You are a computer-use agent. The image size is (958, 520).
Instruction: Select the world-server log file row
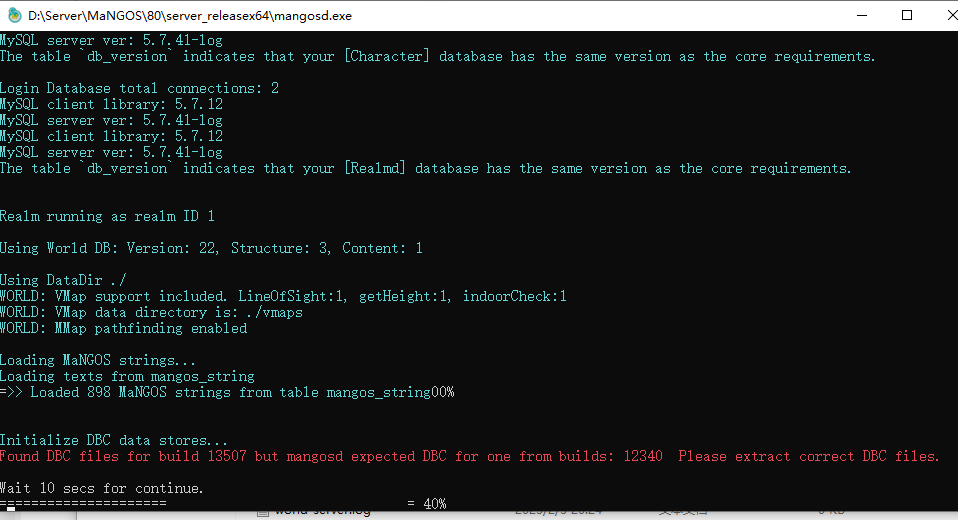pyautogui.click(x=489, y=513)
